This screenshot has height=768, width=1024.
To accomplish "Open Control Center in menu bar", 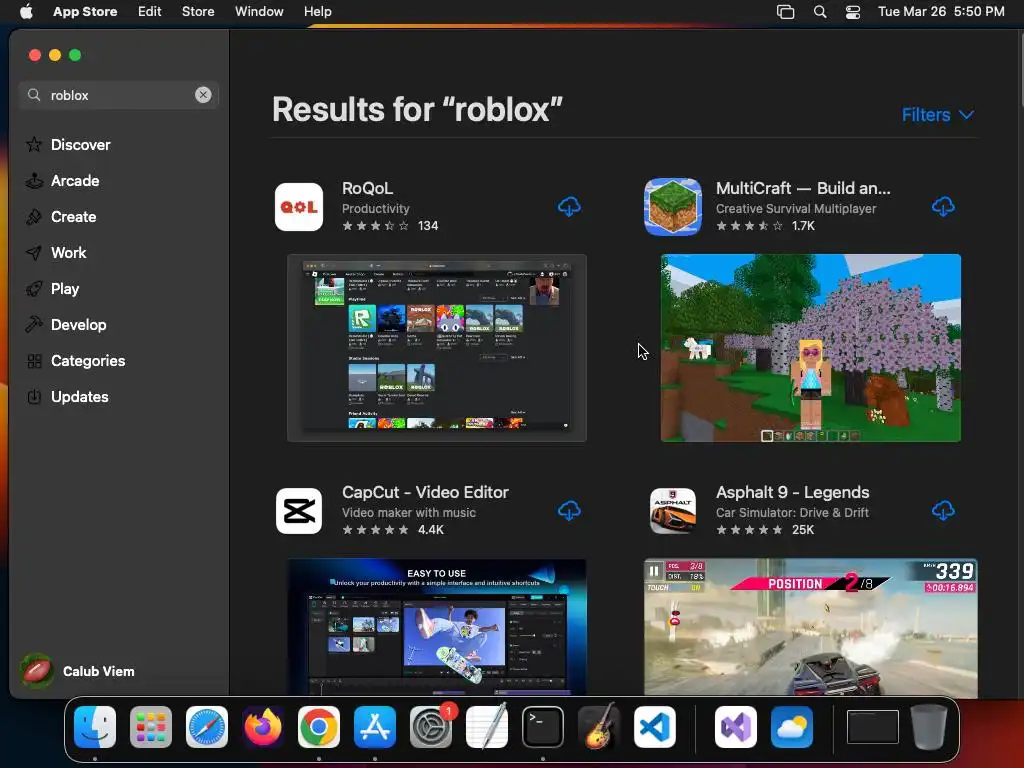I will 852,12.
